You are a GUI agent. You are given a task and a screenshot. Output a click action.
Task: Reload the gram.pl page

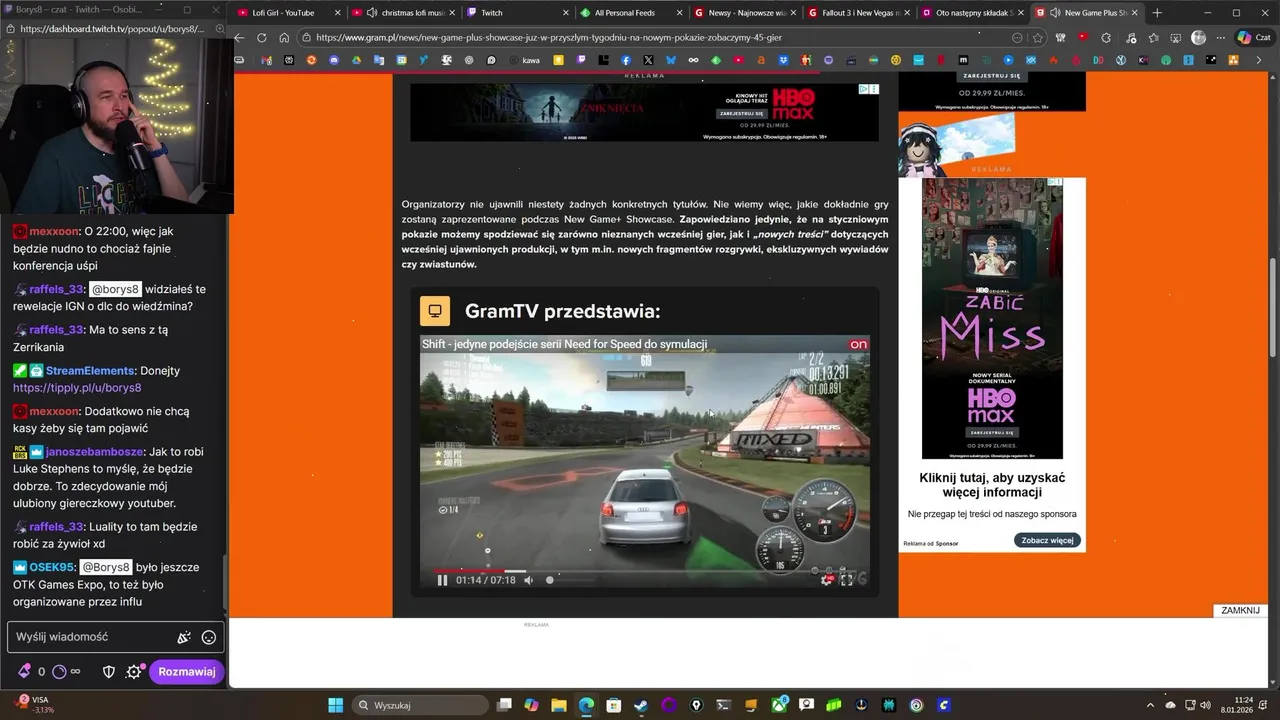(262, 37)
